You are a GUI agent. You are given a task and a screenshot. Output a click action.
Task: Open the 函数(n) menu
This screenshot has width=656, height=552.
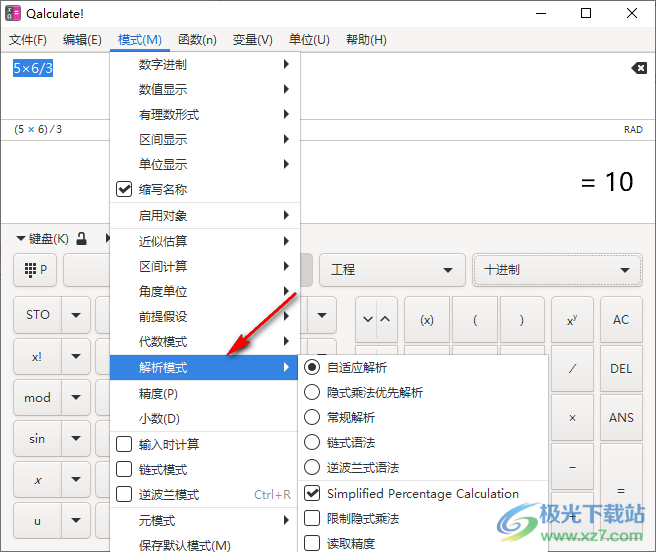(197, 40)
